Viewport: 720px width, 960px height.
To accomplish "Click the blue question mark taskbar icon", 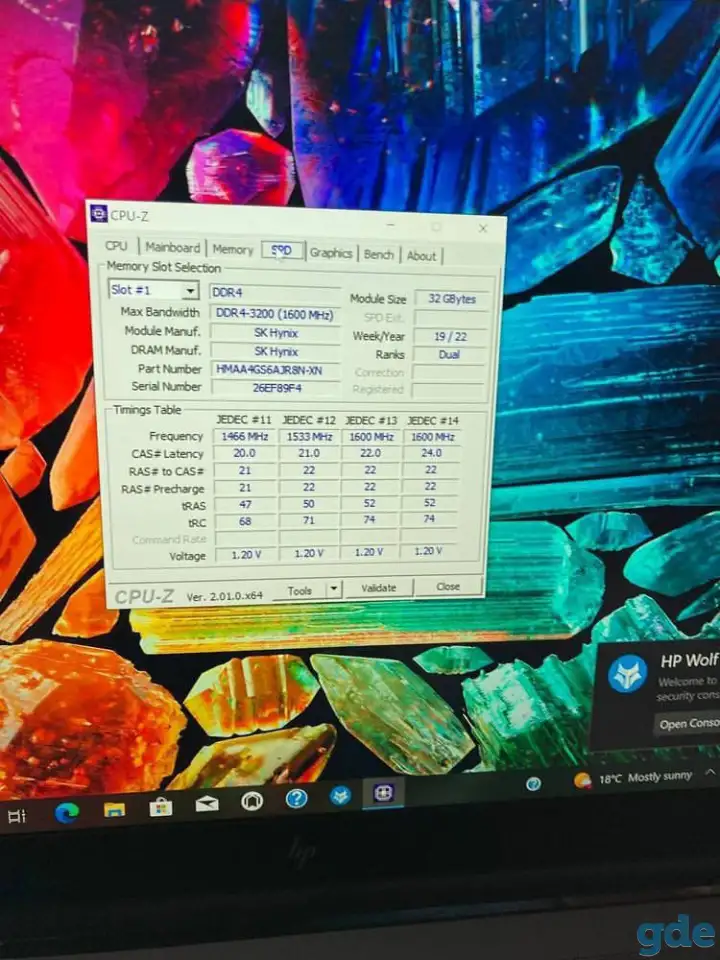I will pos(296,798).
